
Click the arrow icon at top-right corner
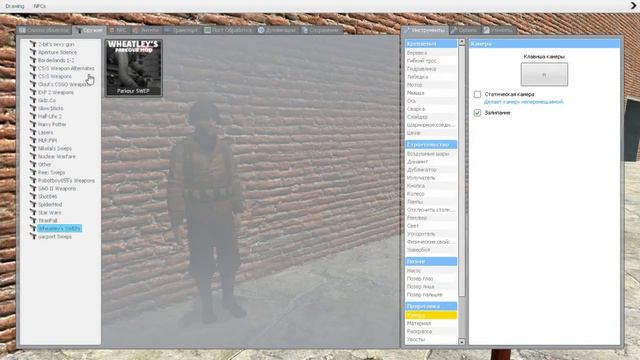[x=633, y=6]
